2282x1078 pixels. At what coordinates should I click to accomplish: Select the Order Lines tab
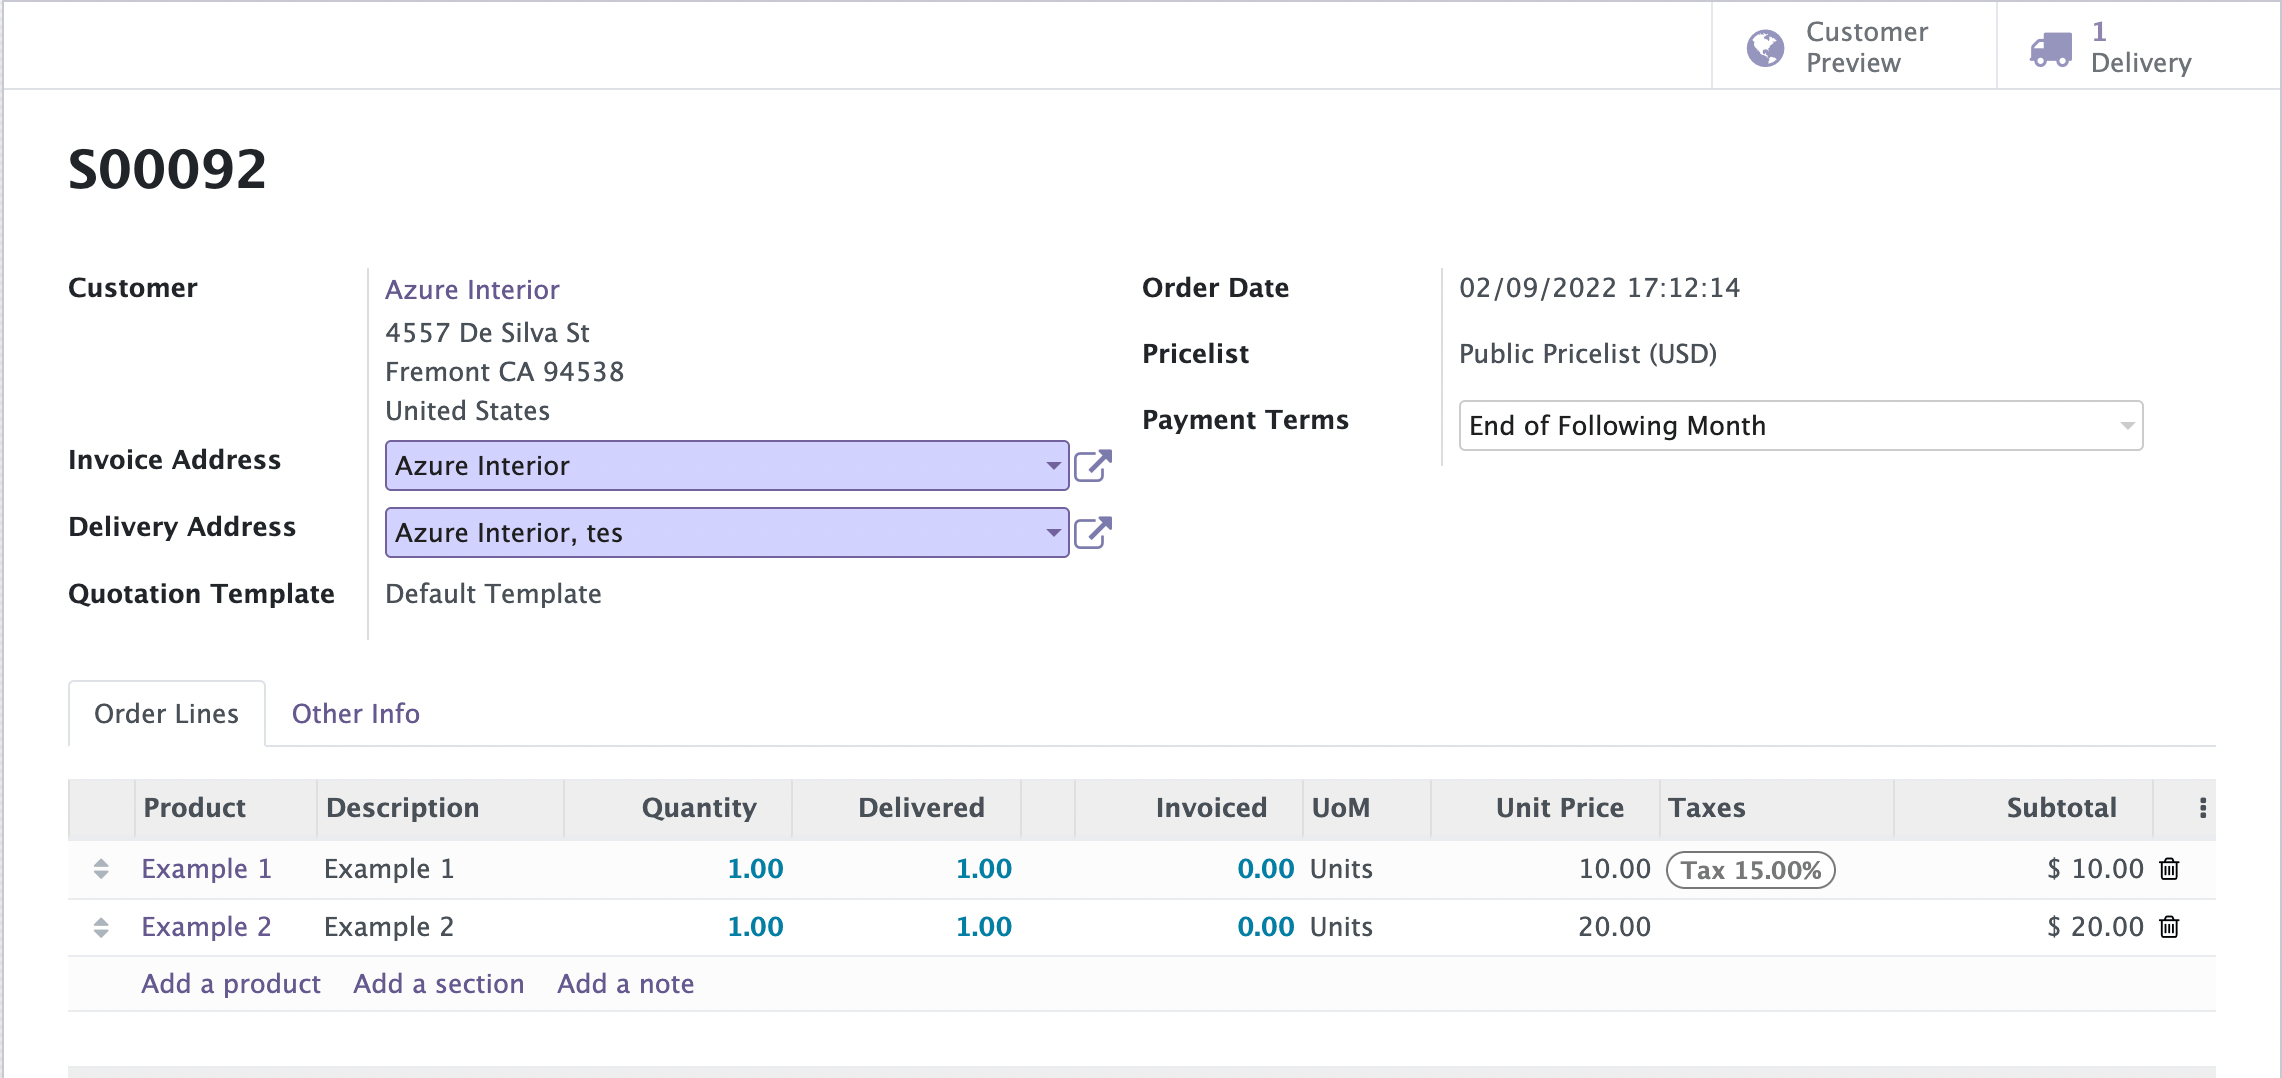coord(166,714)
